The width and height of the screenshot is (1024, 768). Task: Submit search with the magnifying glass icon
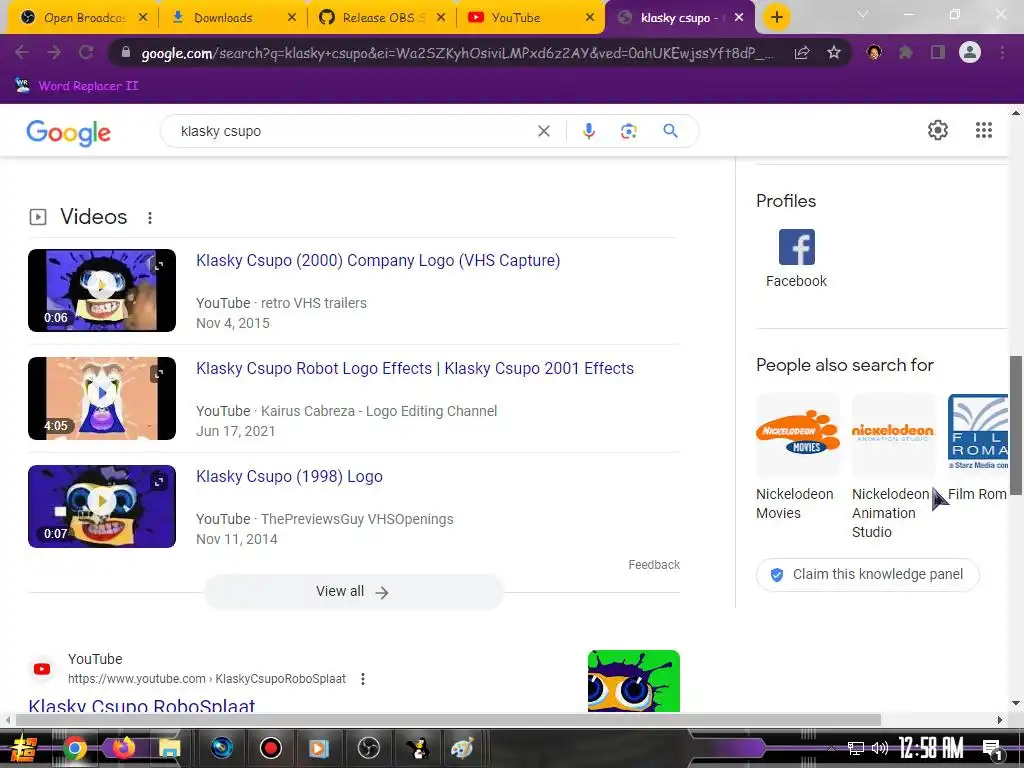[670, 131]
